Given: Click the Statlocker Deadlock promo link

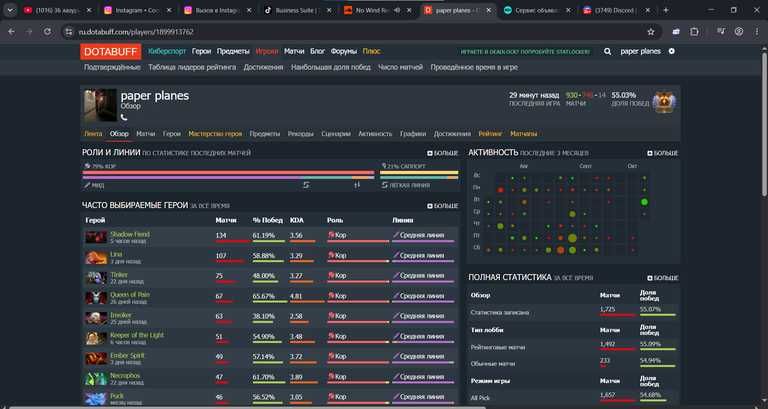Looking at the screenshot, I should pyautogui.click(x=525, y=51).
